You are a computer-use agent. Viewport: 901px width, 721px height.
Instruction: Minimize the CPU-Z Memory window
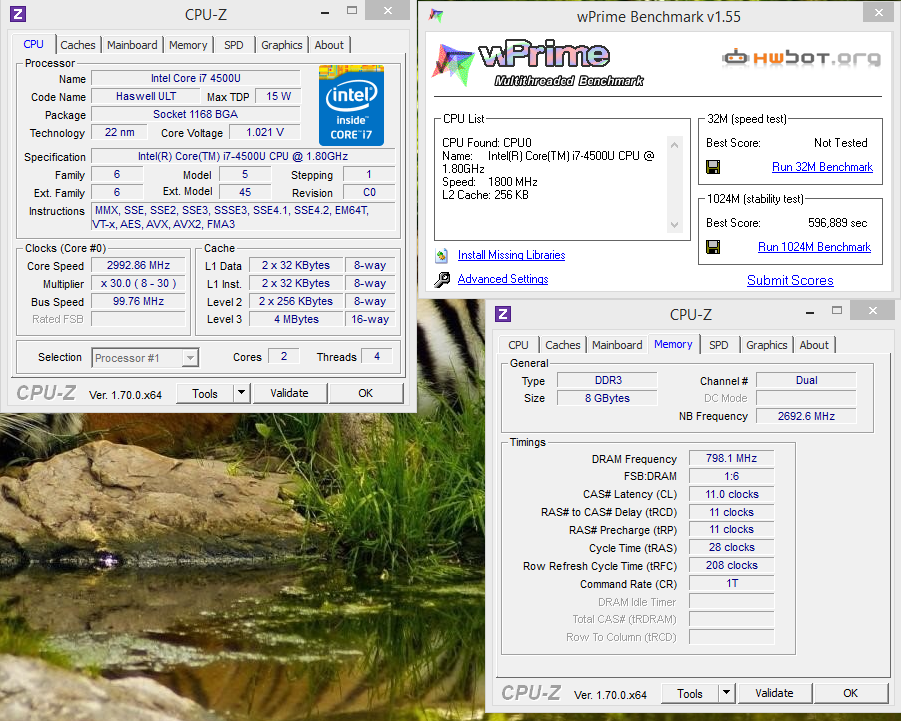coord(810,313)
